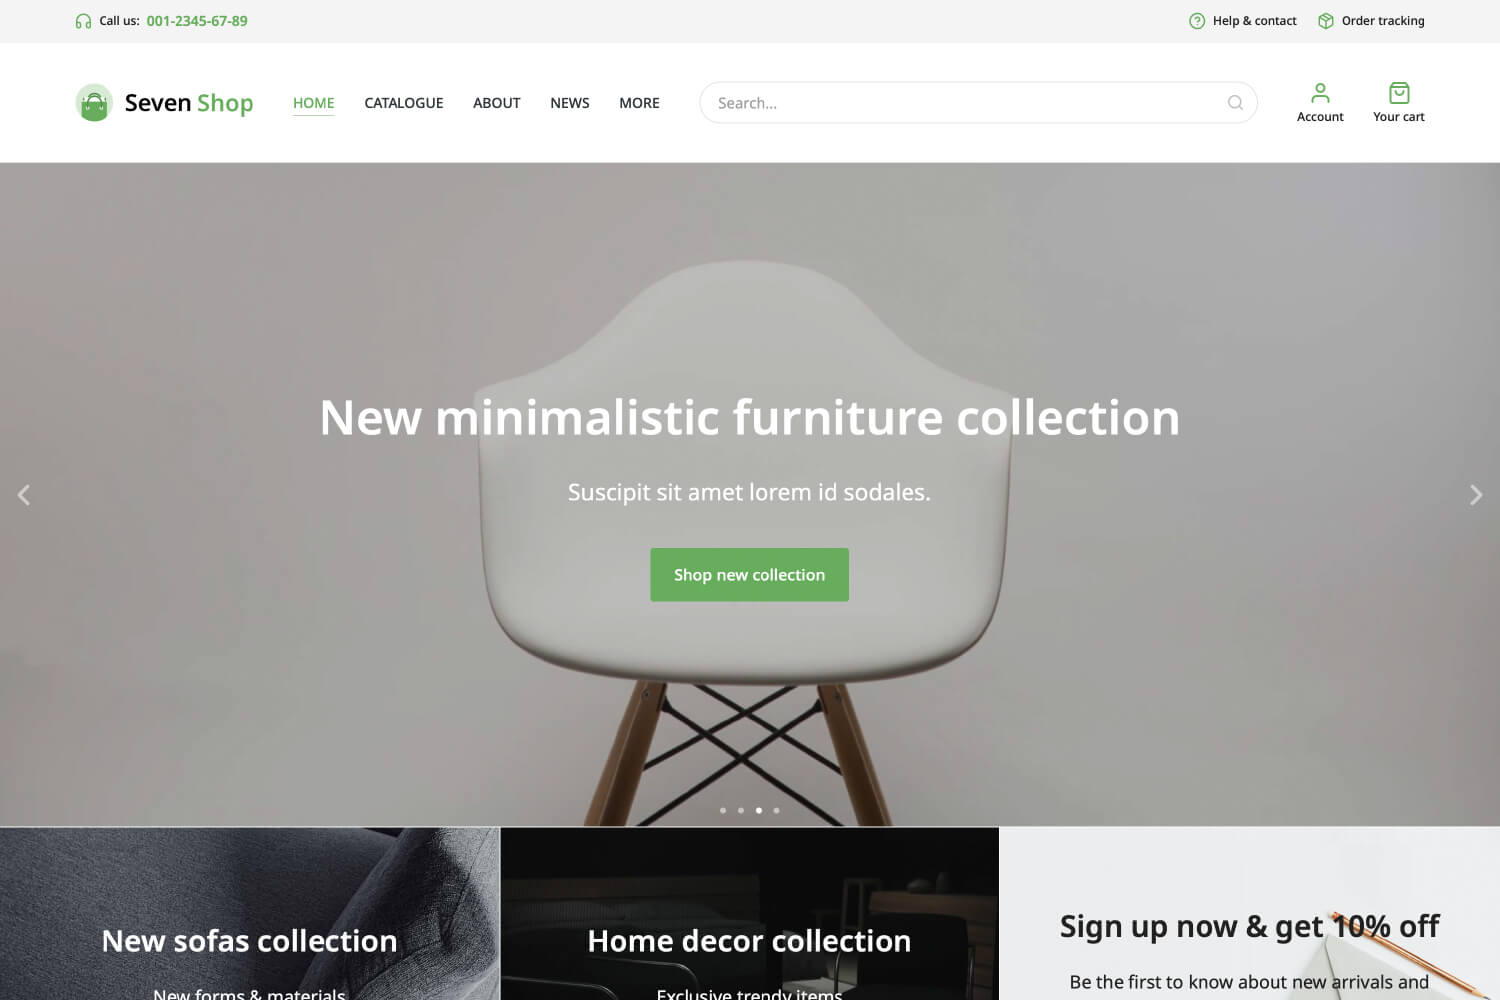
Task: Select the fourth carousel dot
Action: 776,810
